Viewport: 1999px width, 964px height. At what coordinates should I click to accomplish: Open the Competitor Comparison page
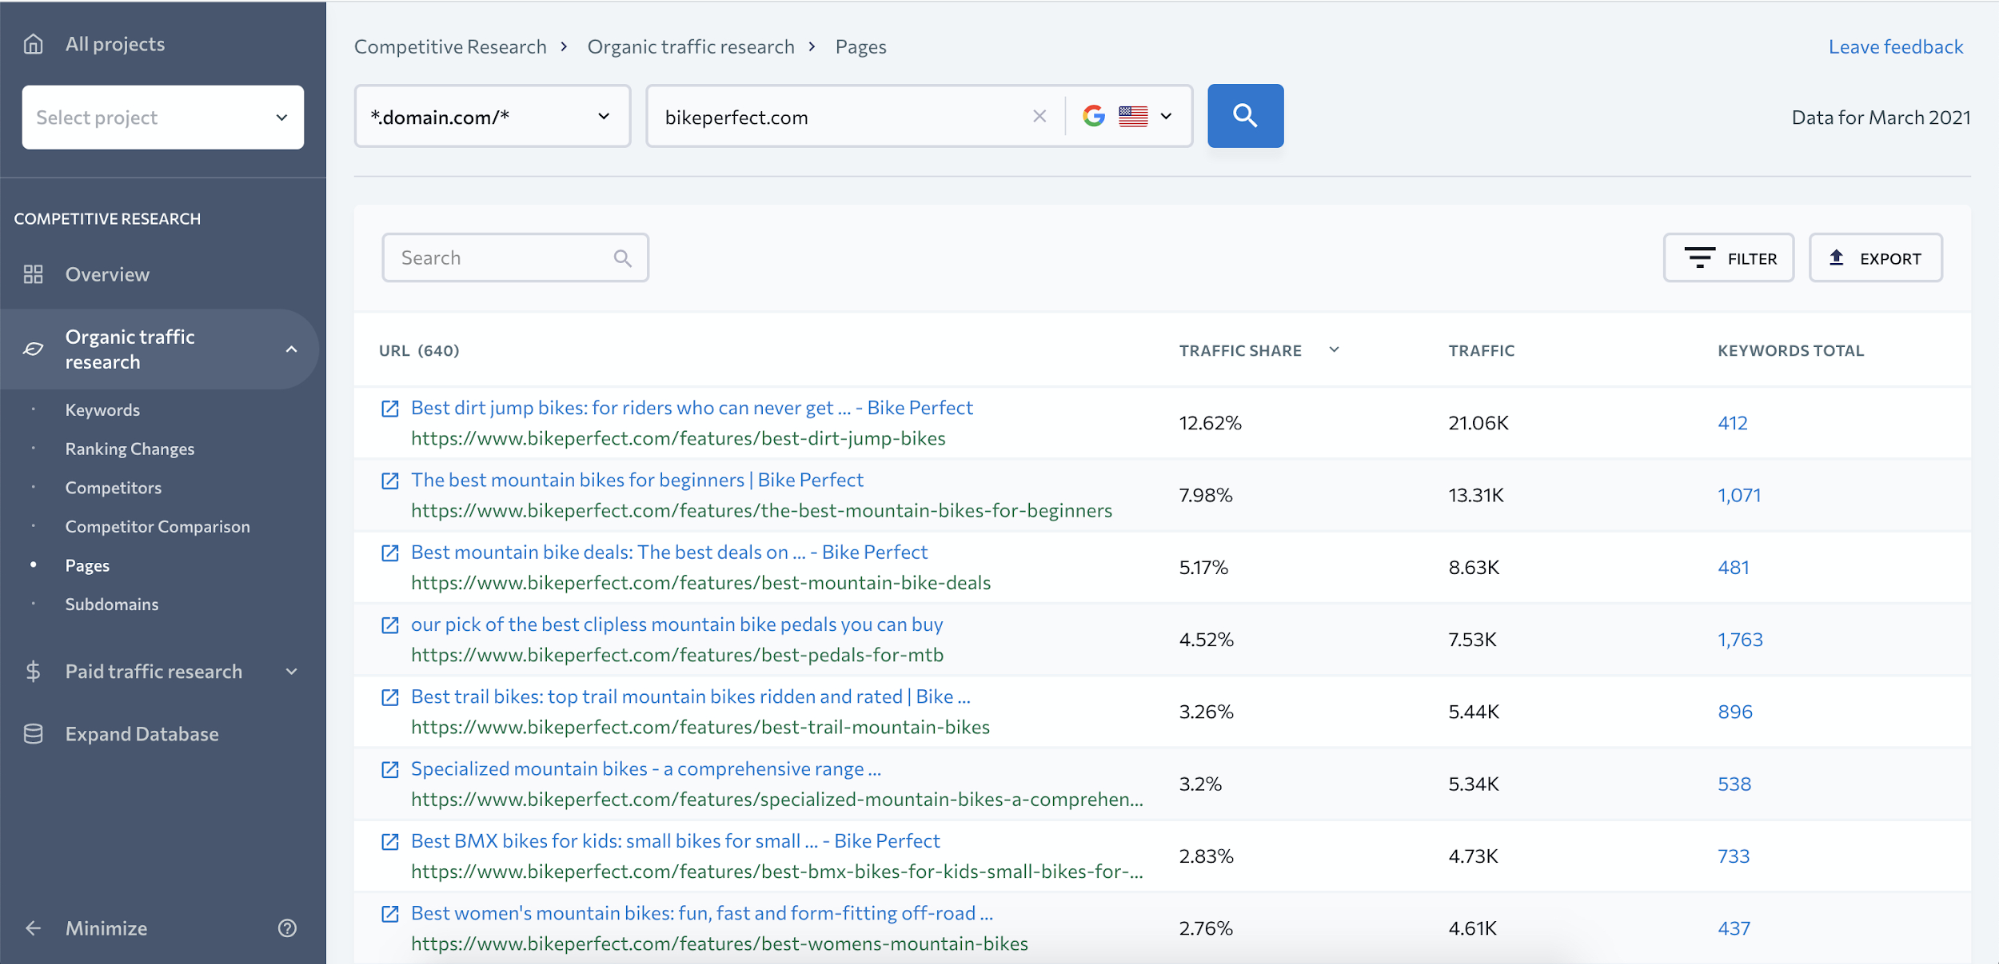[157, 527]
